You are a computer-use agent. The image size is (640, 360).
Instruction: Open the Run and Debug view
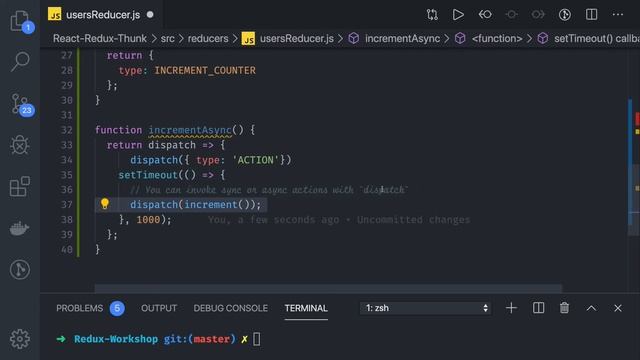click(20, 144)
